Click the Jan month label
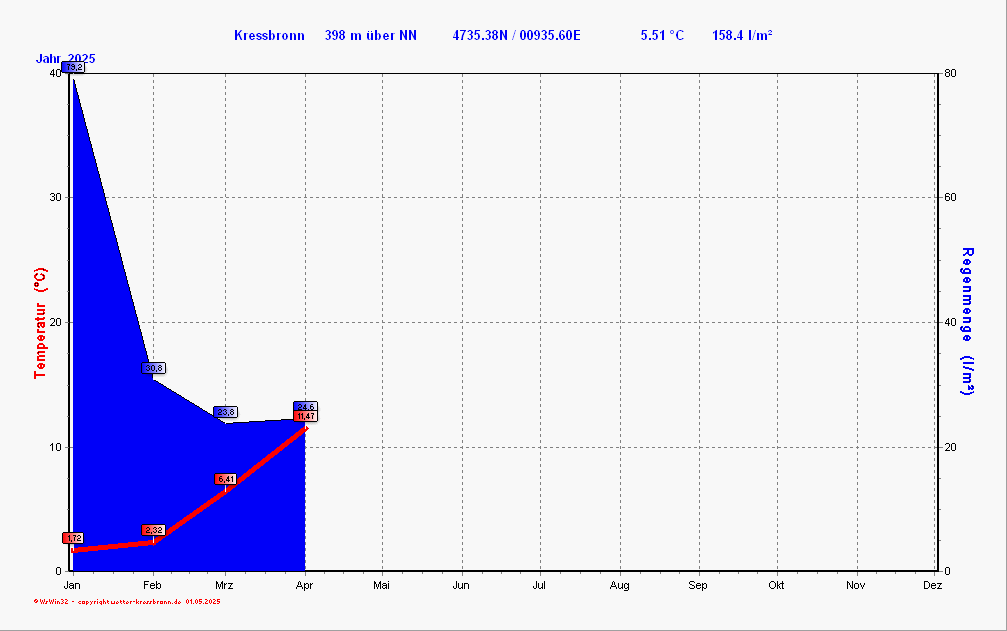This screenshot has width=1007, height=631. click(72, 585)
